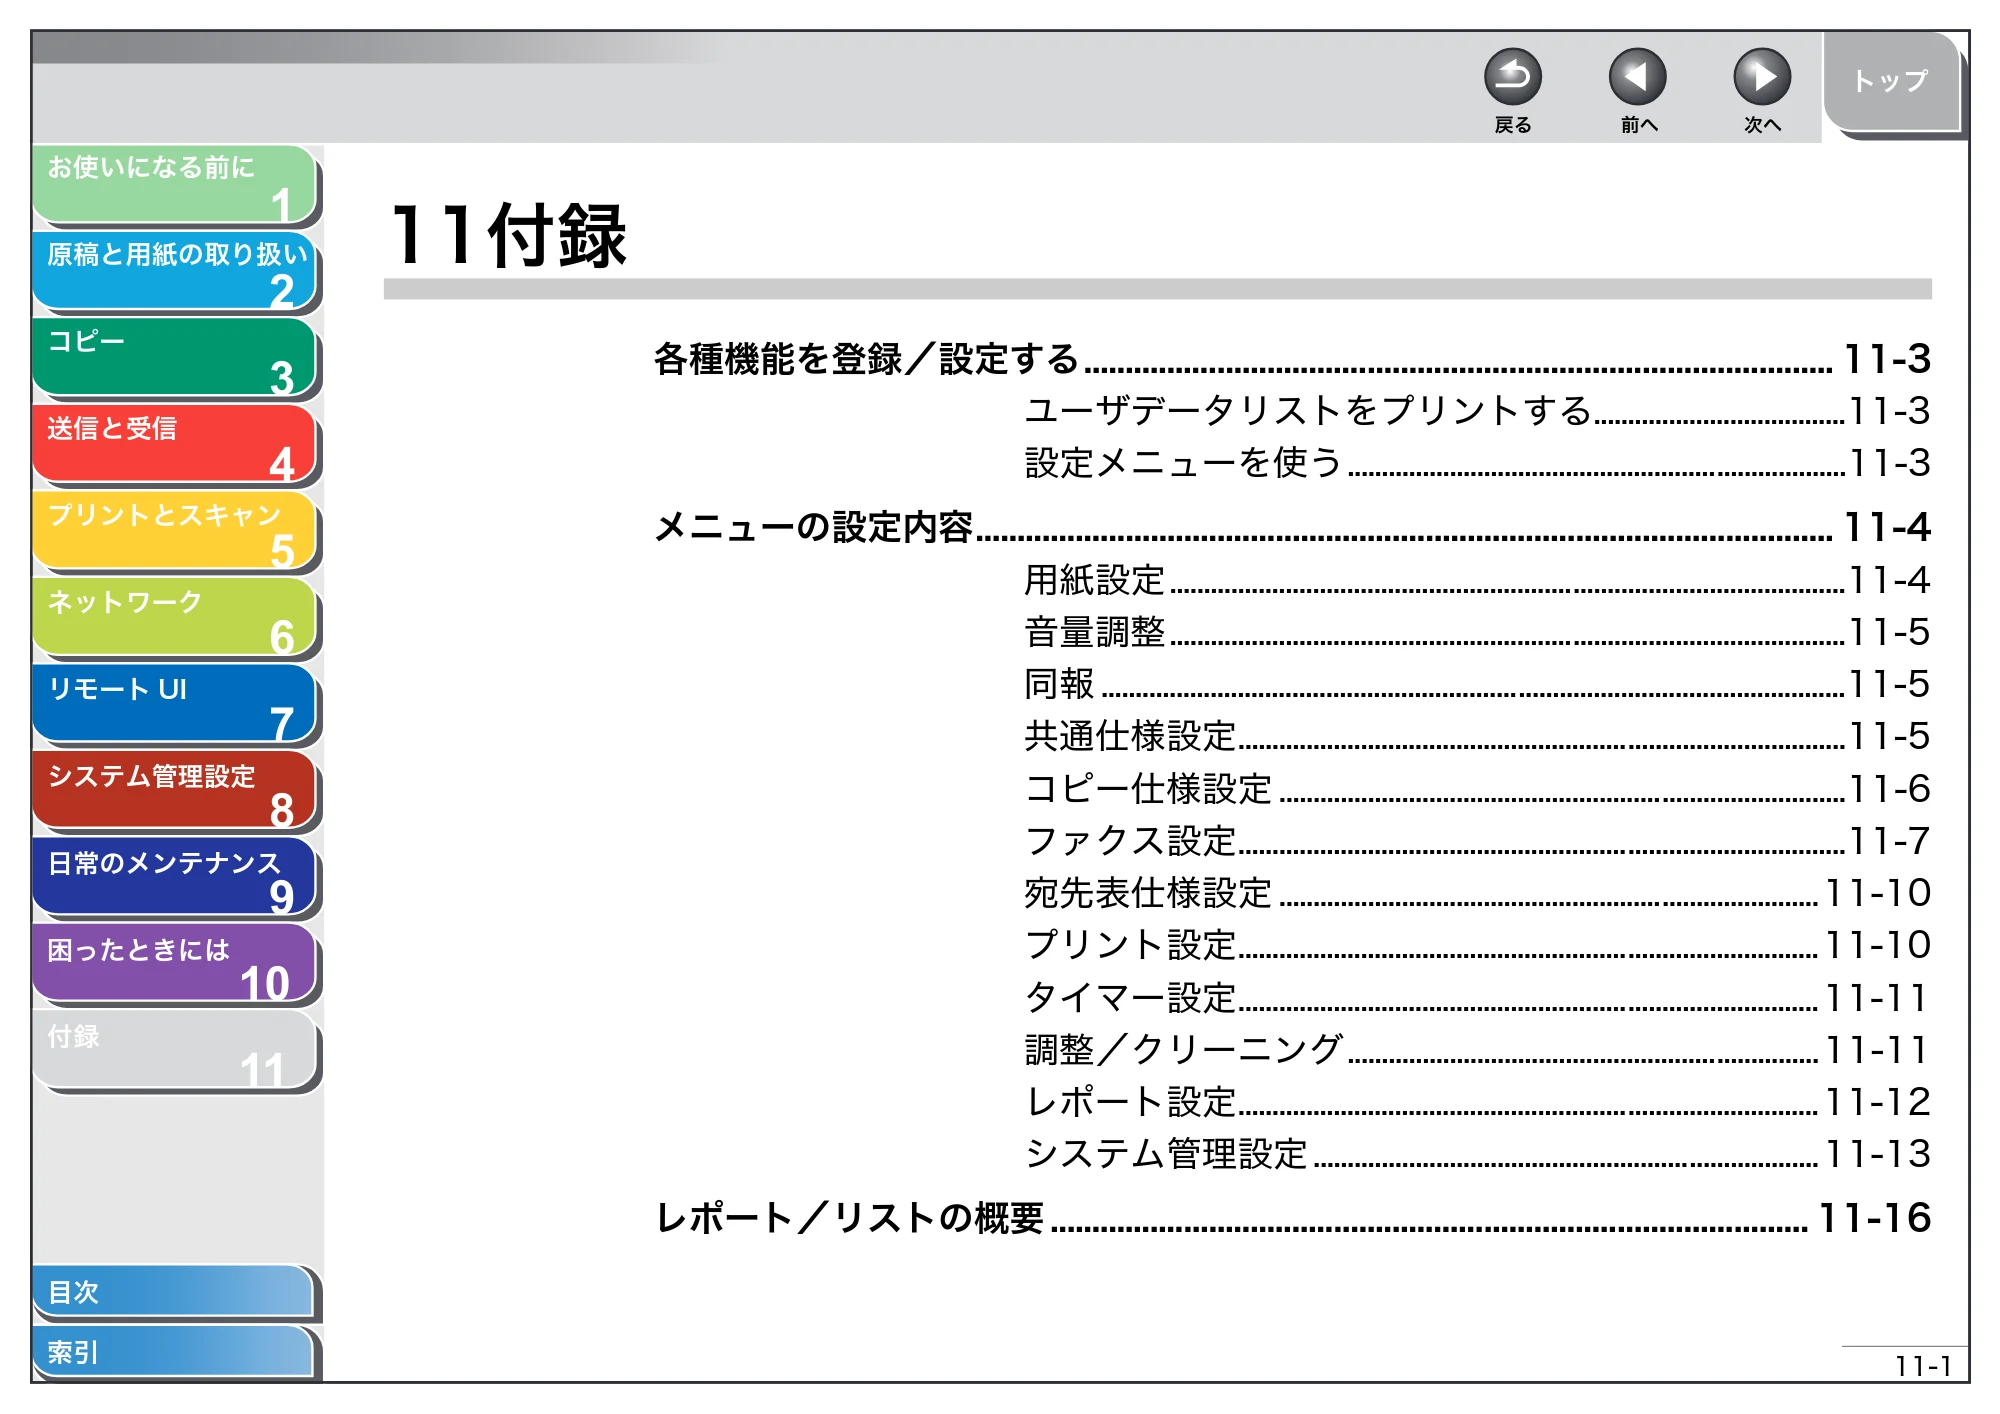This screenshot has height=1414, width=2000.
Task: Jump to 音量調整 entry
Action: coord(1477,632)
